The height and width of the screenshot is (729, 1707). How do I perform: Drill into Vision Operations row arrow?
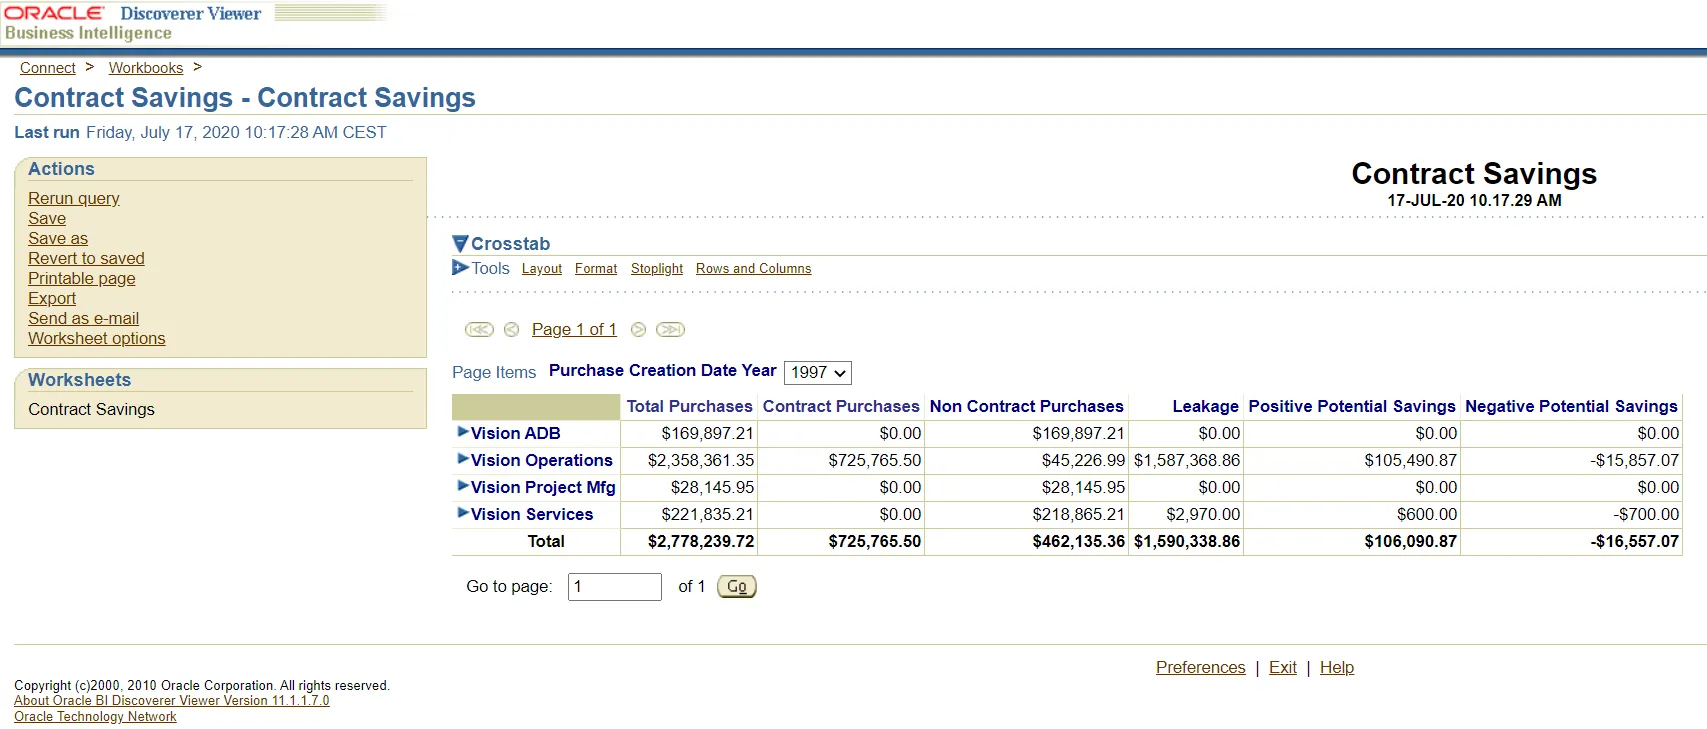pos(463,458)
